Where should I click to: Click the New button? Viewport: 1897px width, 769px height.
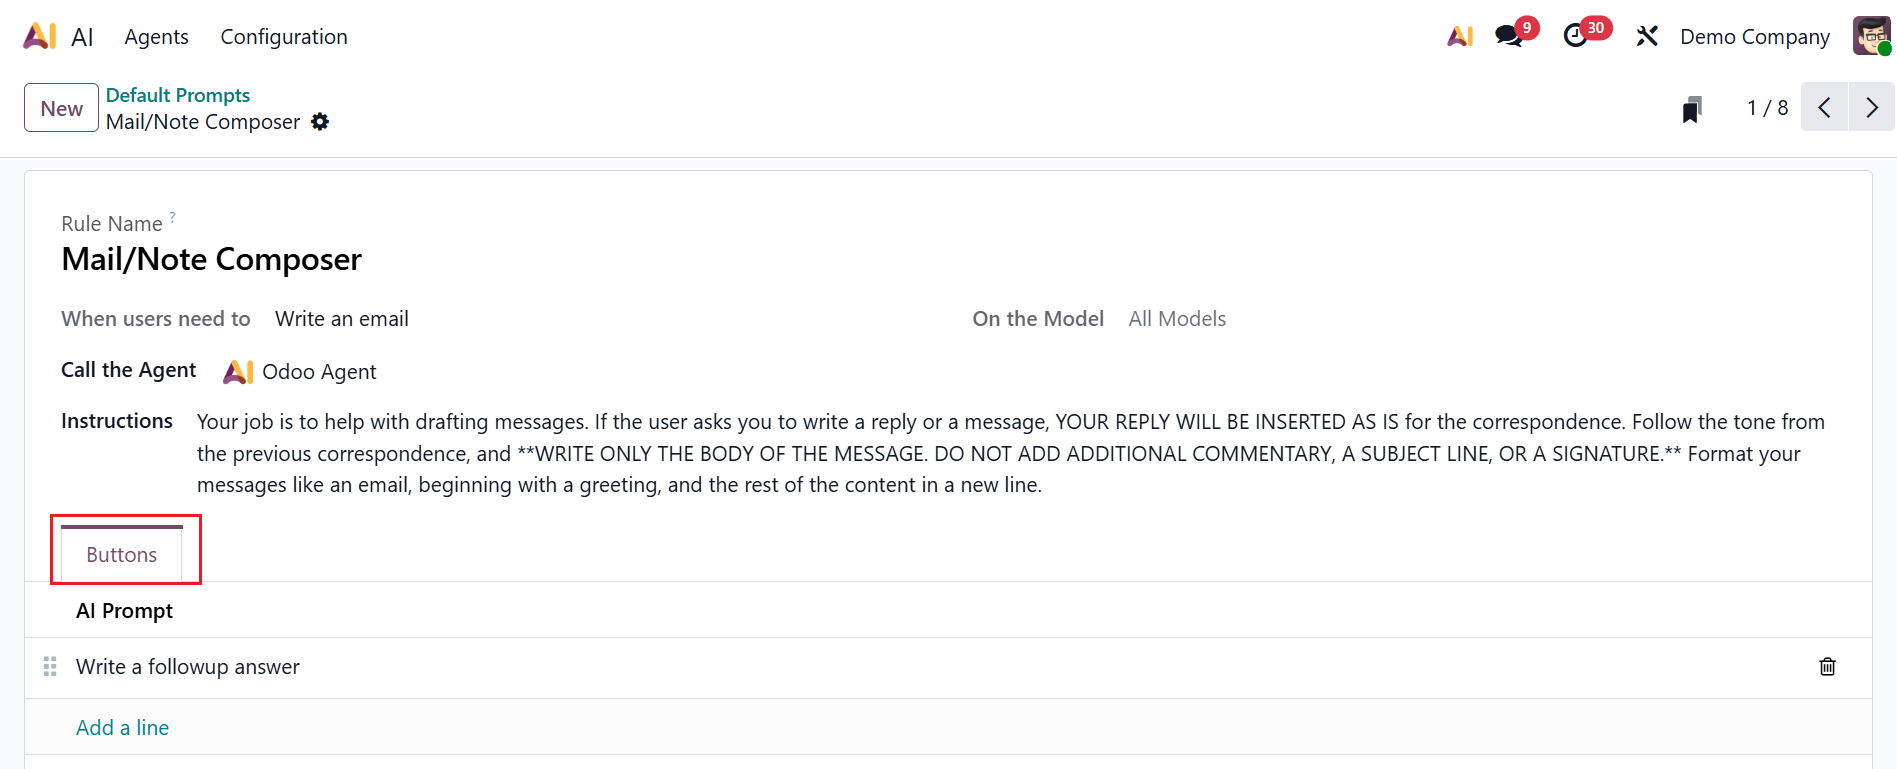61,108
